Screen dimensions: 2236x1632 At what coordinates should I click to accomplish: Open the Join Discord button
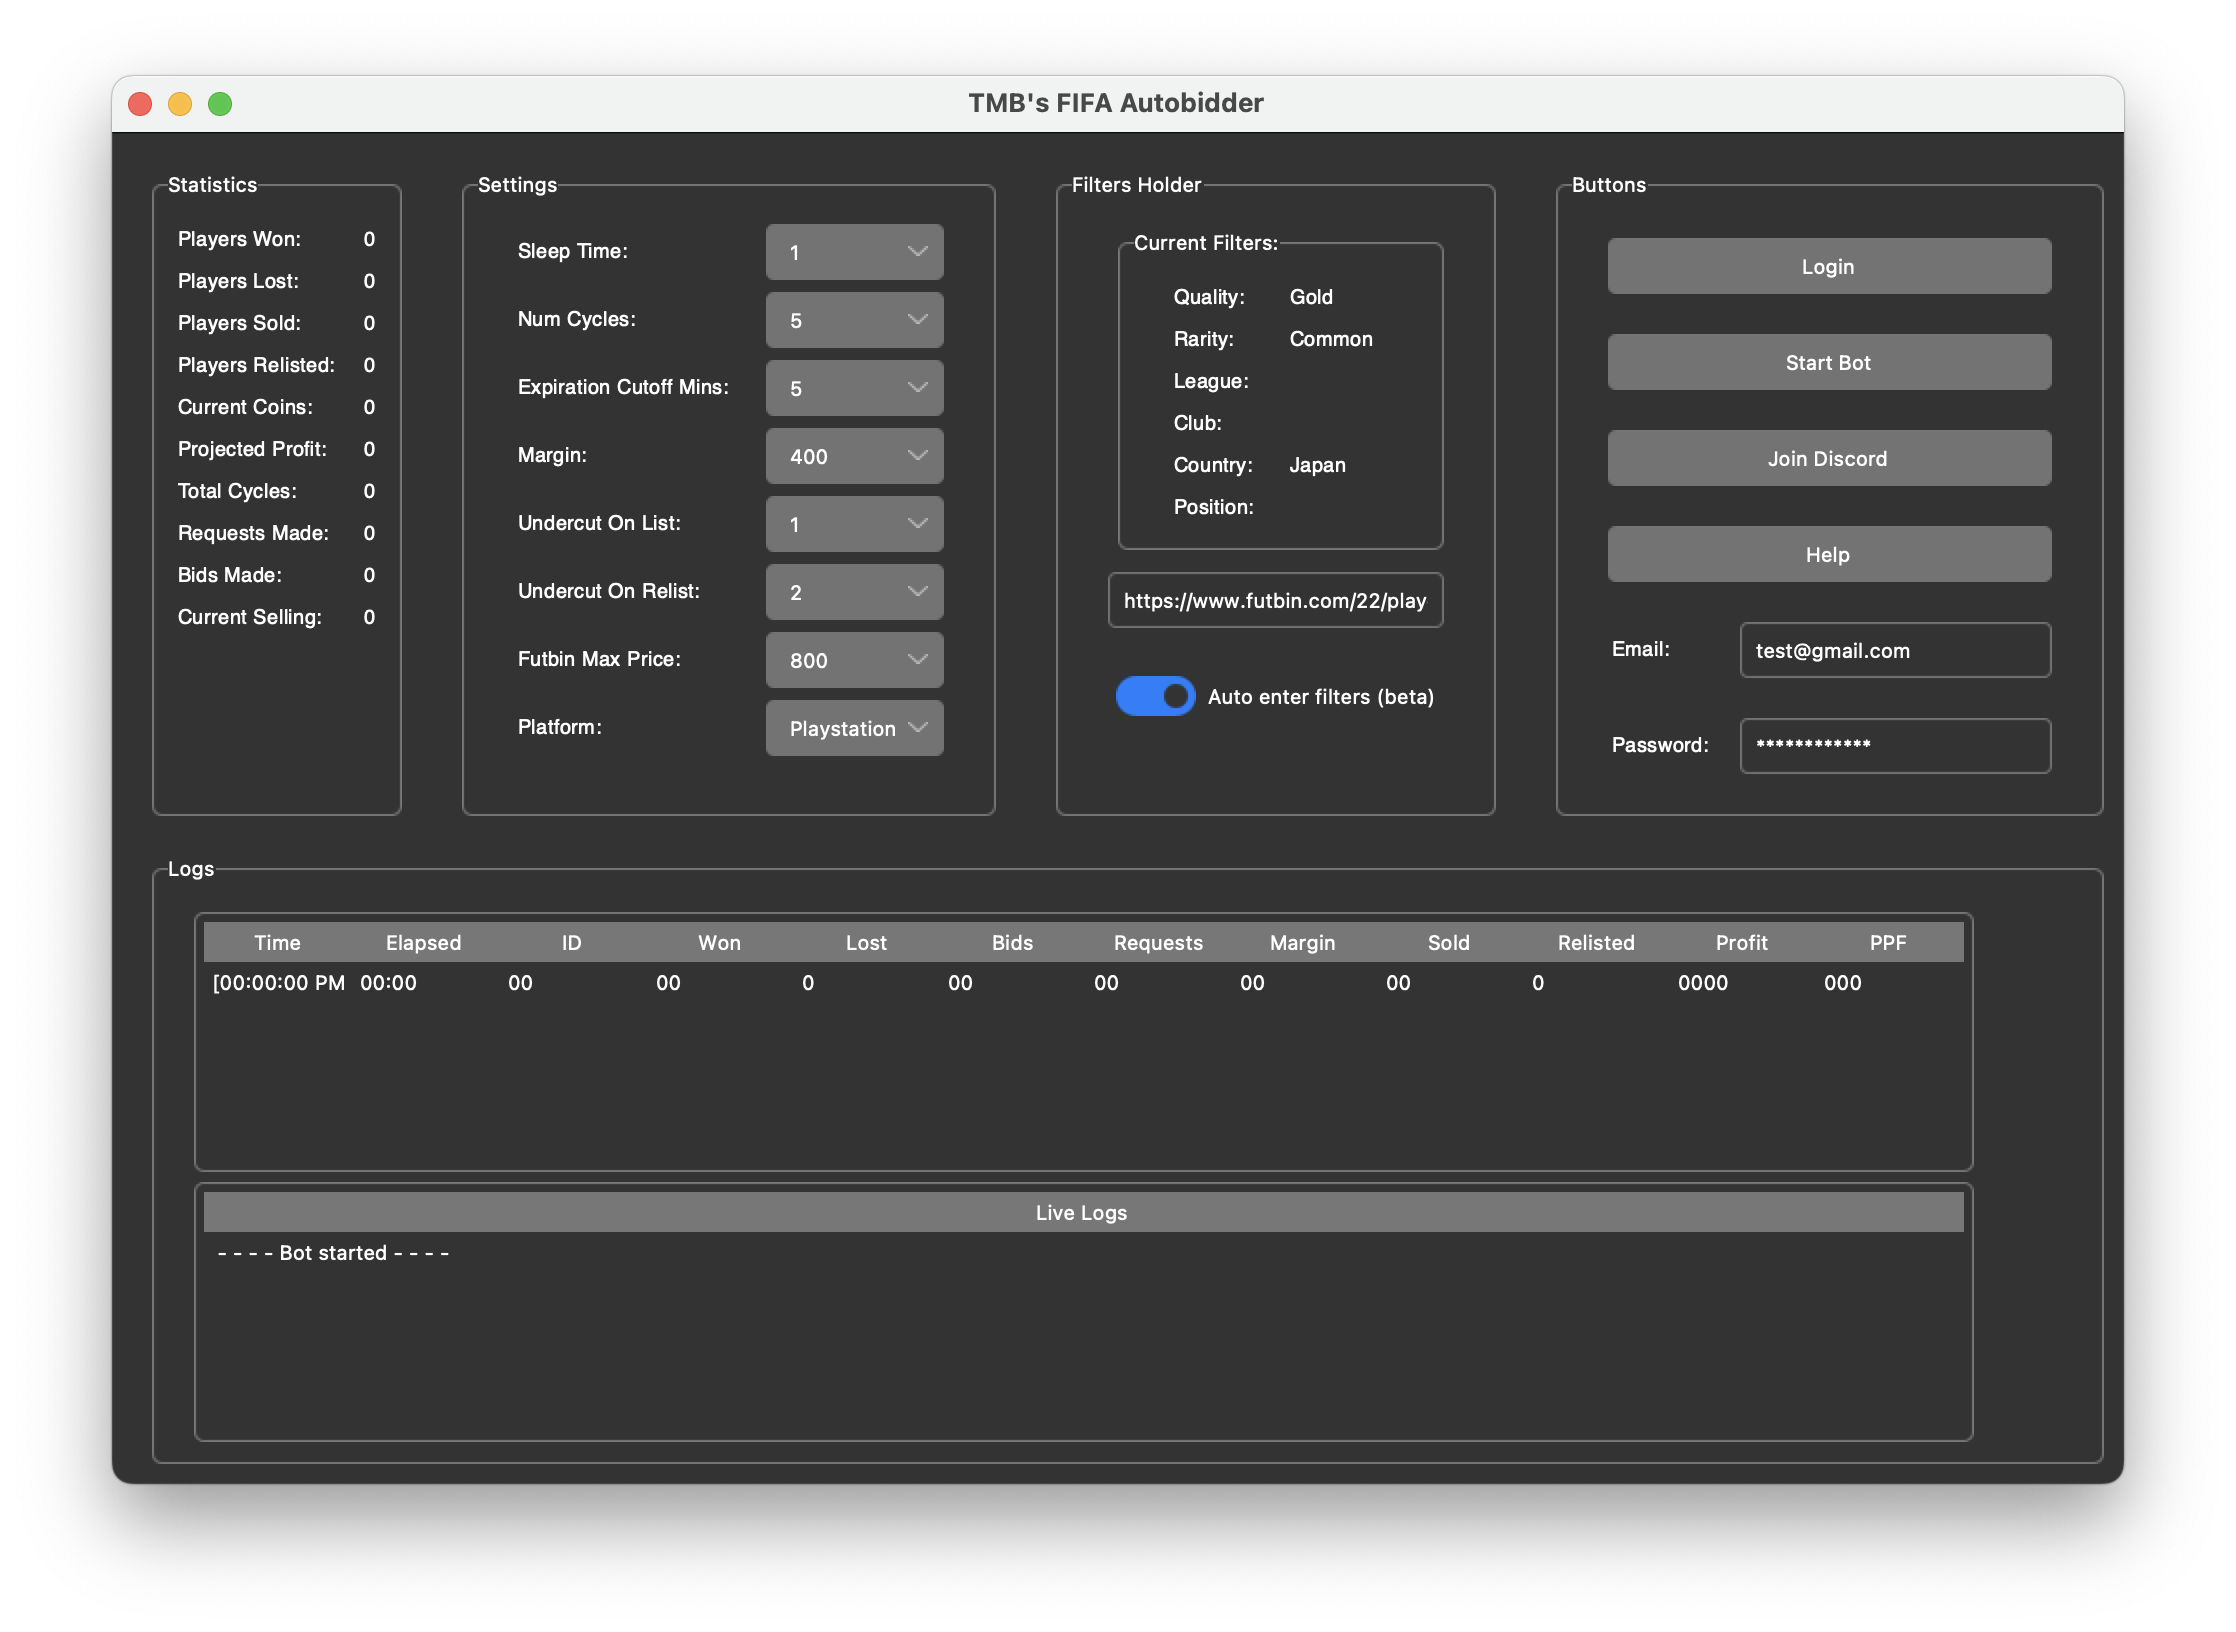1828,458
